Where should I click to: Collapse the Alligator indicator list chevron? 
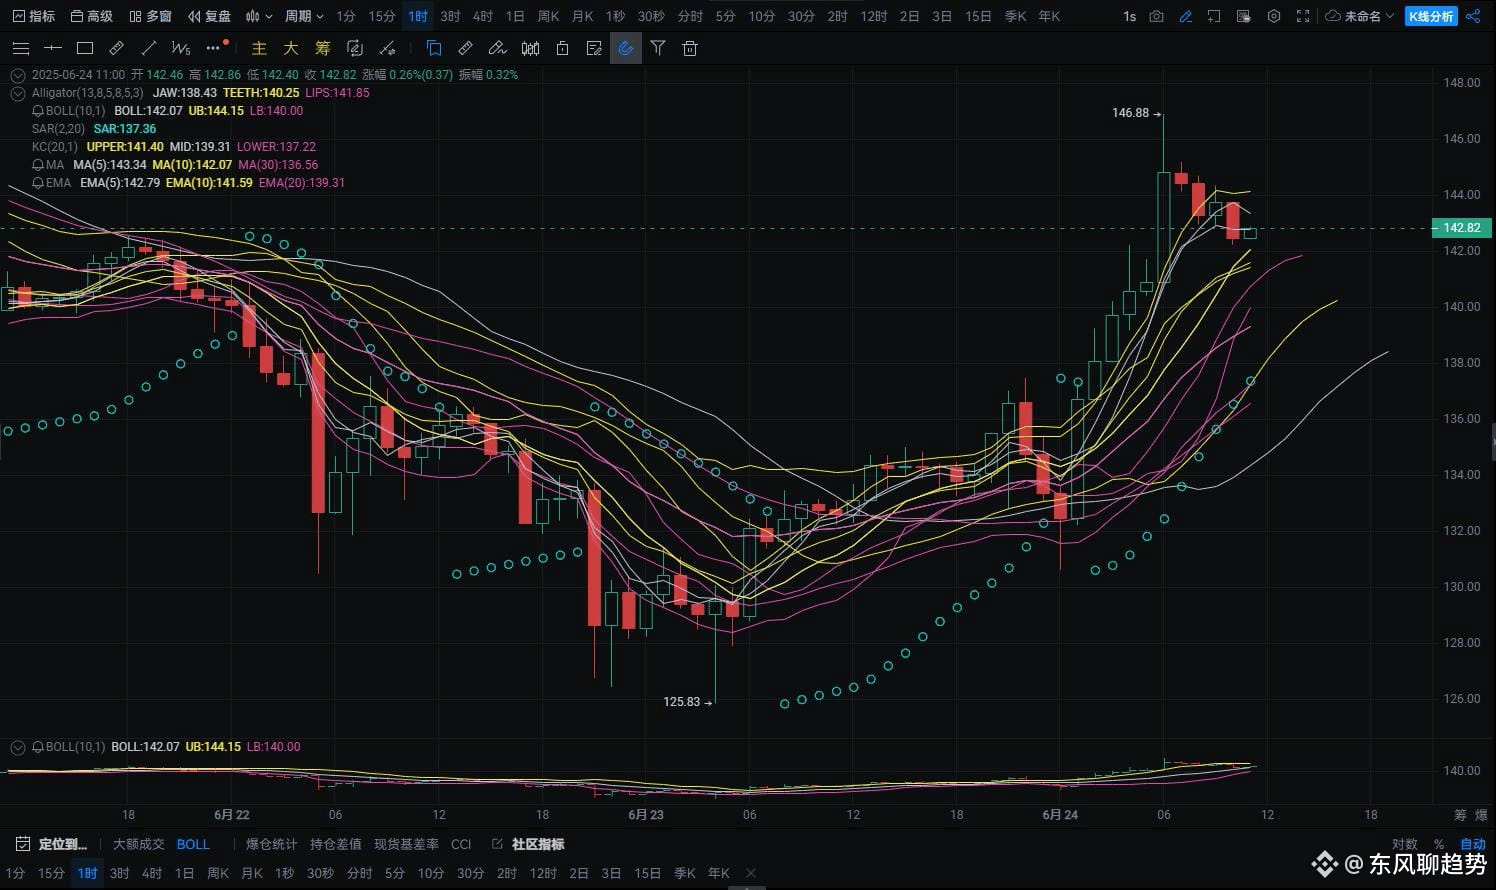pyautogui.click(x=18, y=93)
